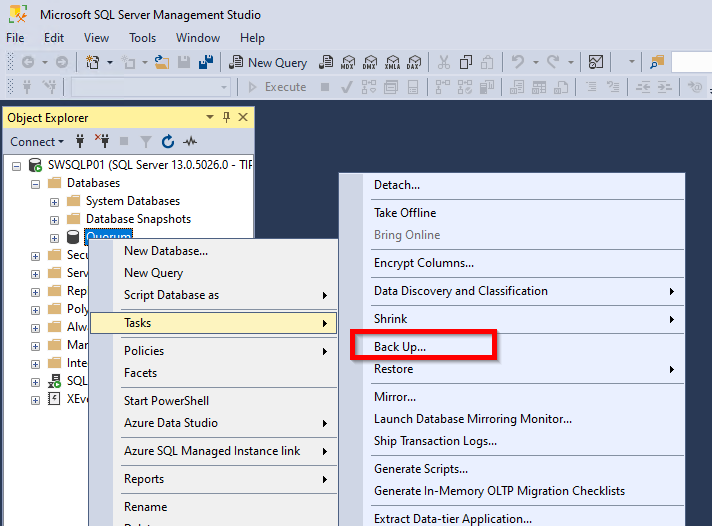Viewport: 712px width, 526px height.
Task: Click the DMX query icon
Action: click(370, 62)
